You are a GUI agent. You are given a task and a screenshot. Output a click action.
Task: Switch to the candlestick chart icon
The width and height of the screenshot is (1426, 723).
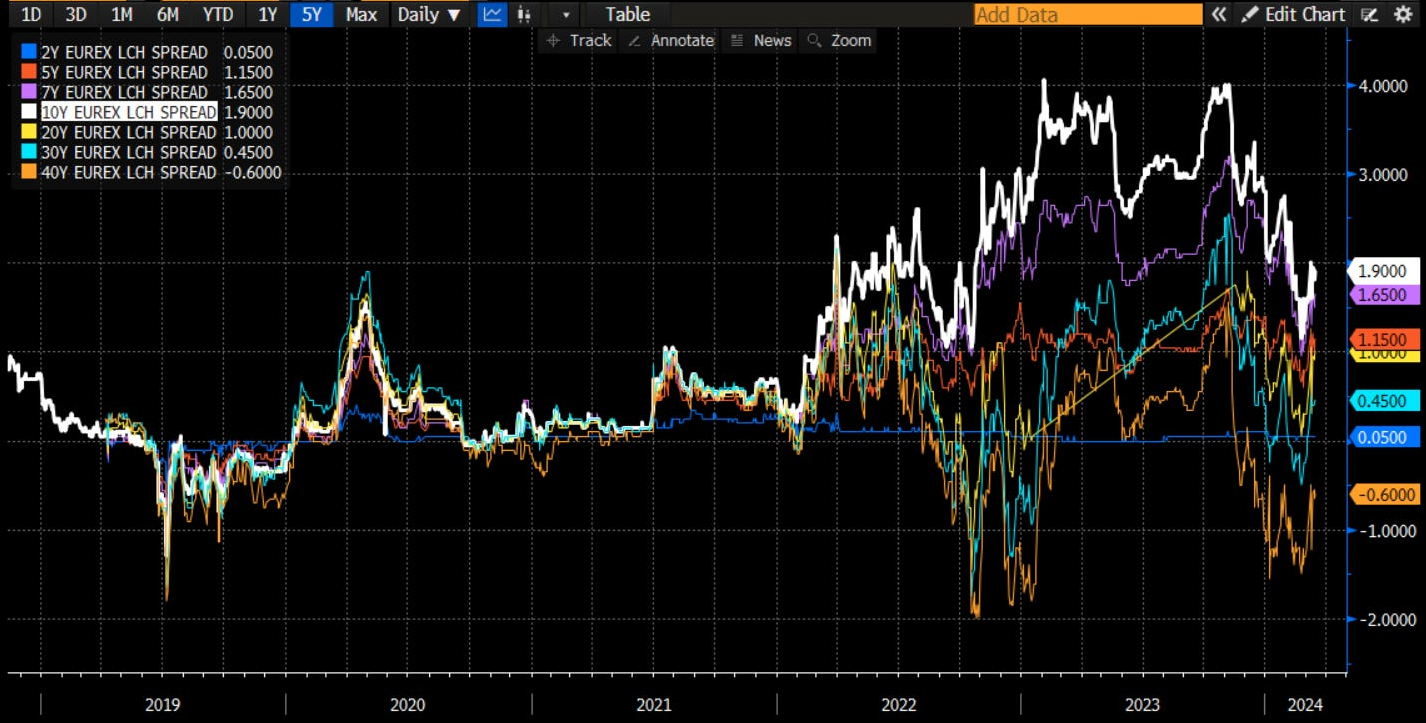[525, 14]
